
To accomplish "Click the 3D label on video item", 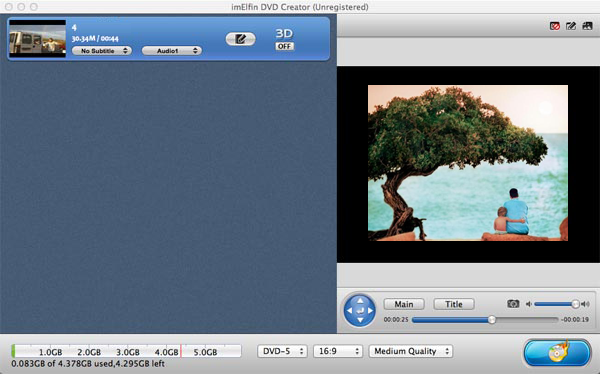I will click(x=284, y=34).
